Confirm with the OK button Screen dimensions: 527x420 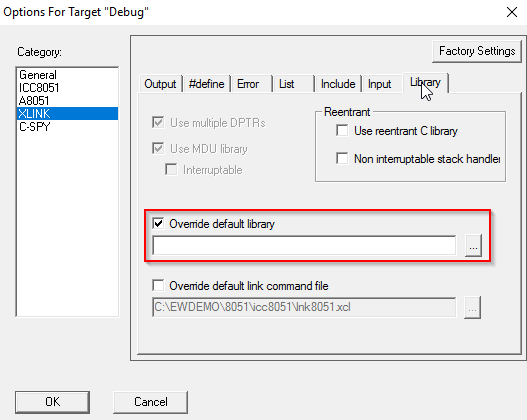52,402
